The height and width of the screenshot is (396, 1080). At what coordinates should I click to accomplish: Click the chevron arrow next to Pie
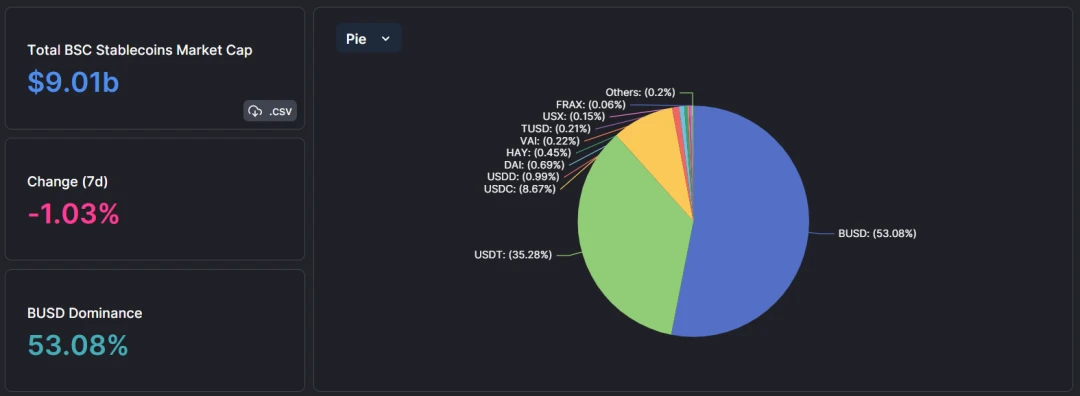(x=386, y=39)
